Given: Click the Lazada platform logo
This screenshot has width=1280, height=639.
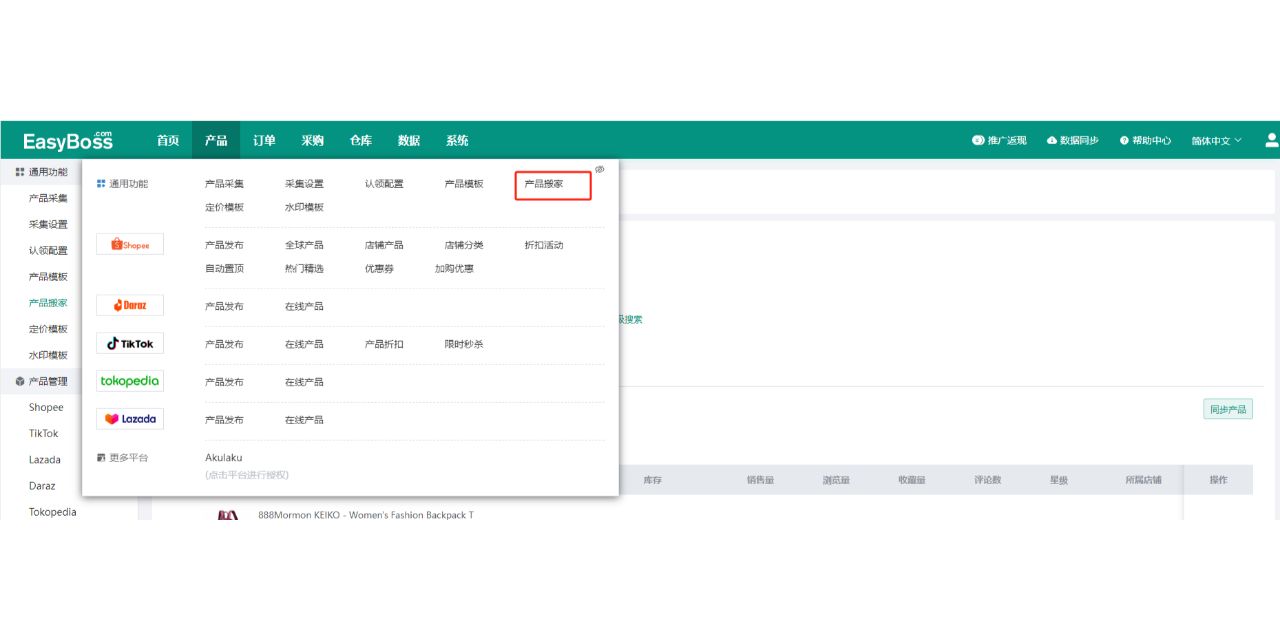Looking at the screenshot, I should [130, 419].
